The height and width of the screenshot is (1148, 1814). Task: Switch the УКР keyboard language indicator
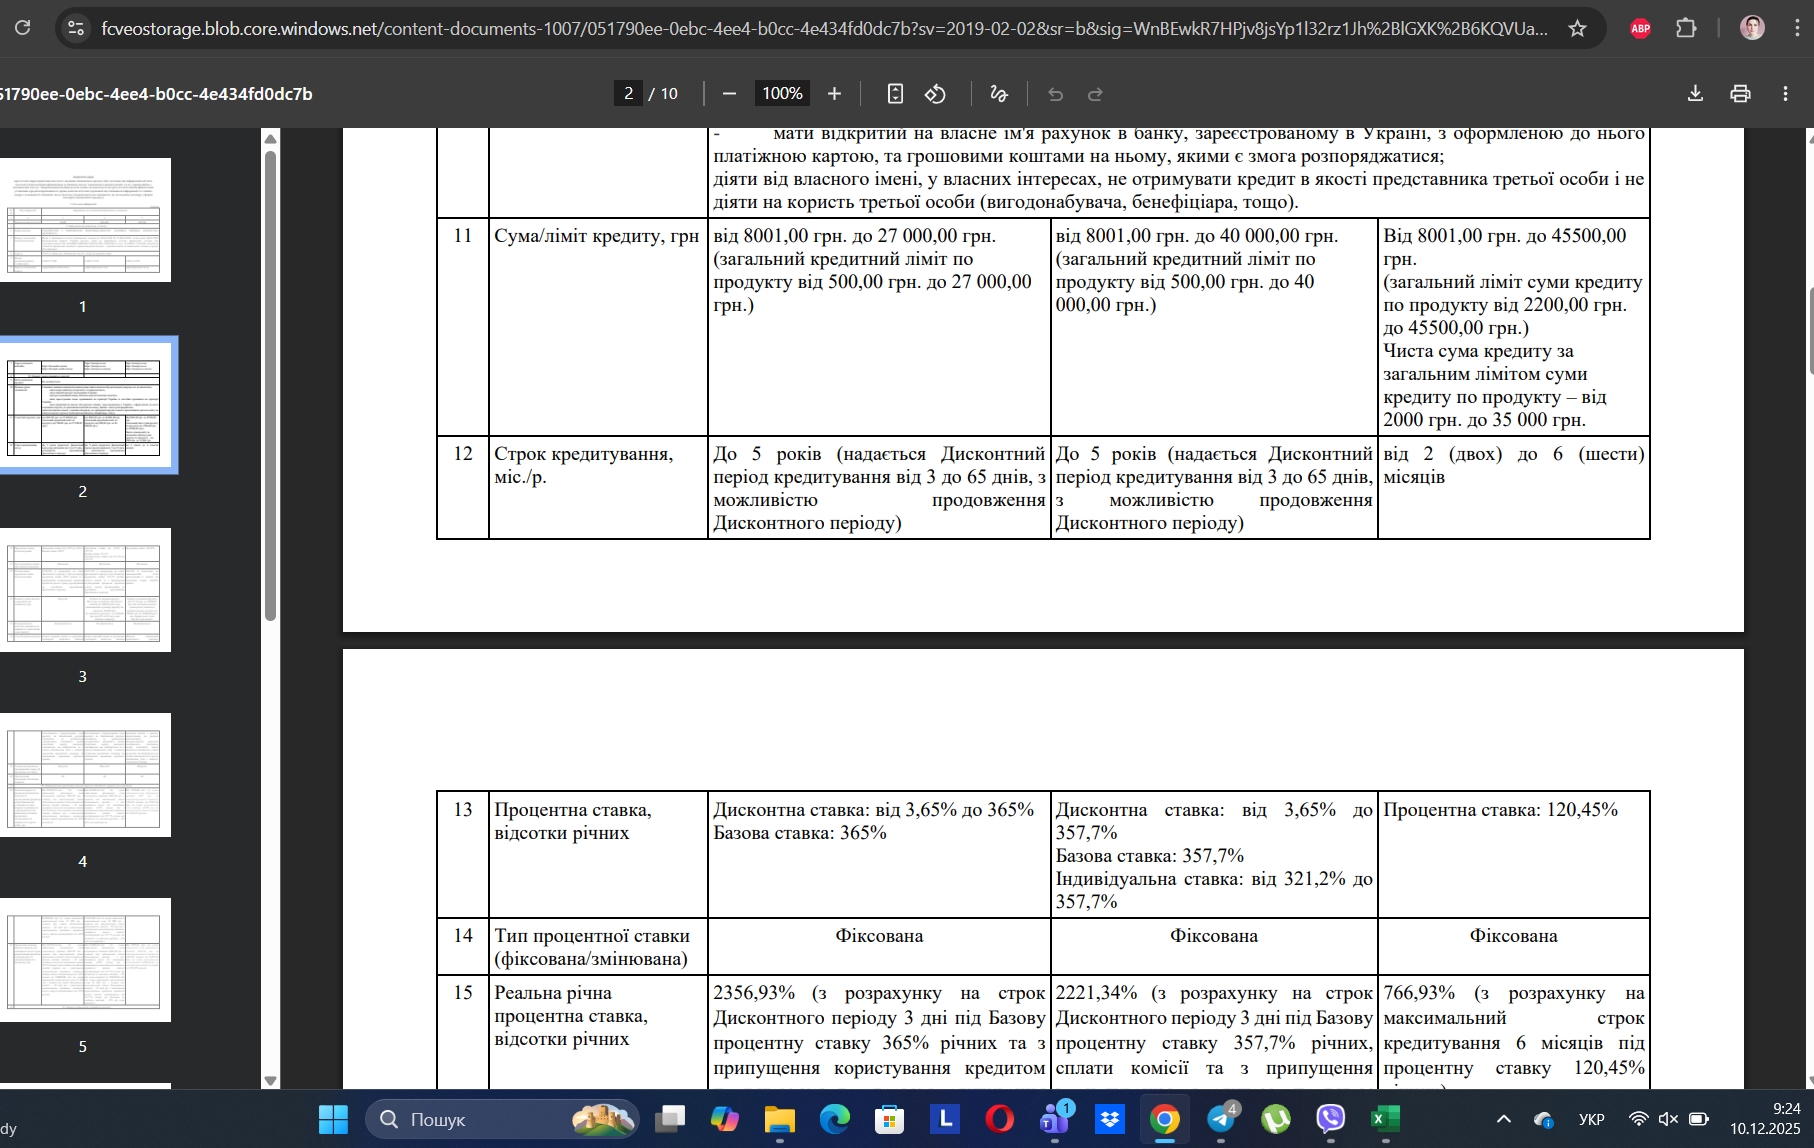pos(1591,1119)
